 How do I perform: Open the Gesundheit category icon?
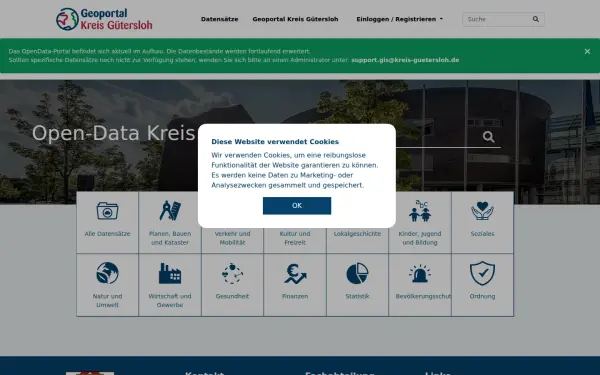coord(232,273)
